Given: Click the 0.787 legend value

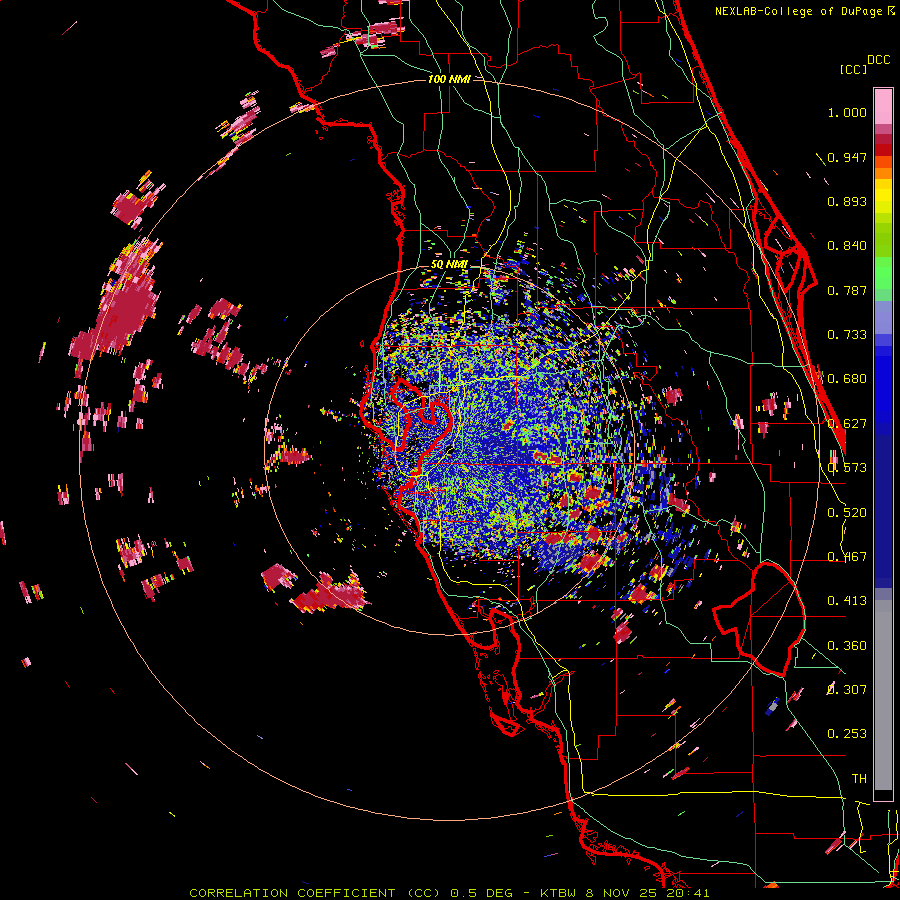Looking at the screenshot, I should click(847, 290).
